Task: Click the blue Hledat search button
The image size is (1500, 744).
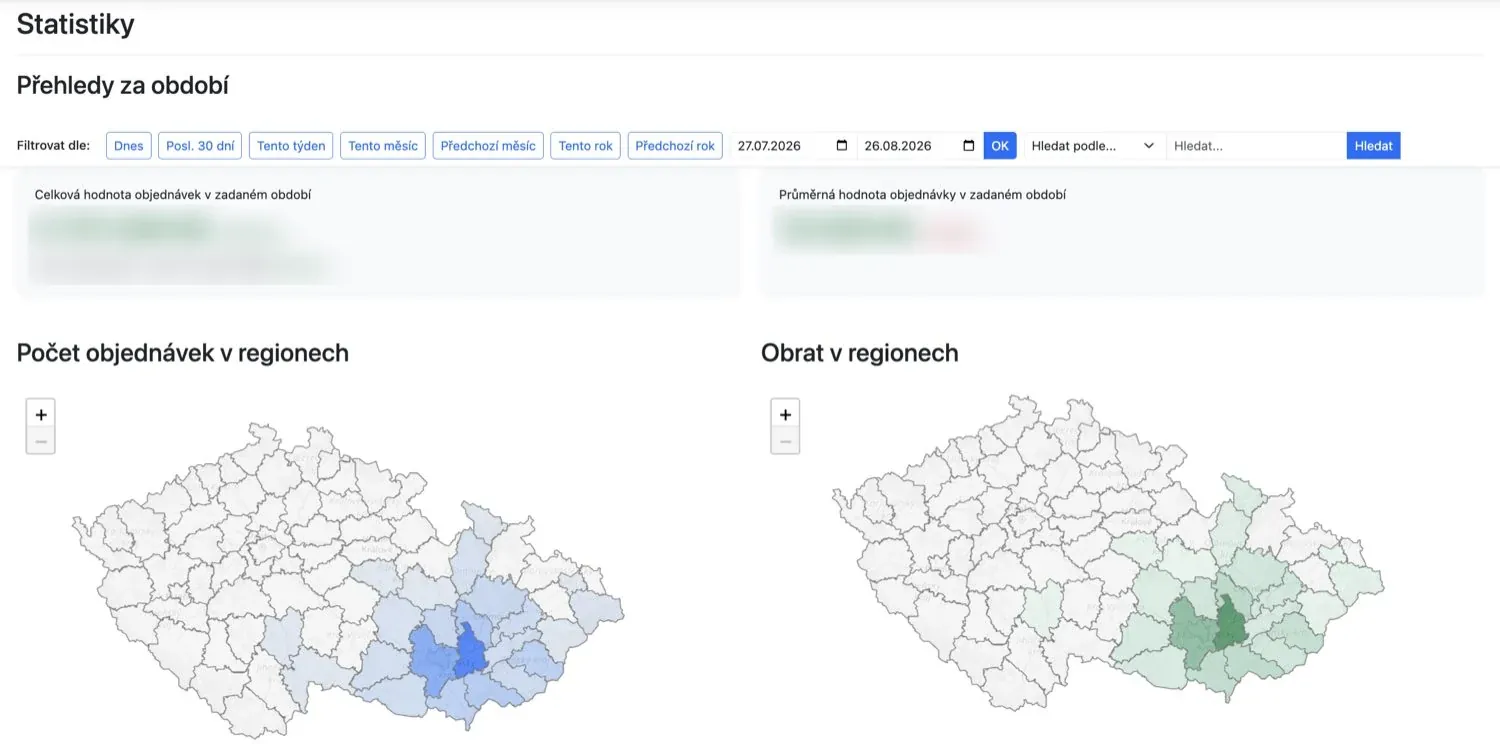Action: point(1374,146)
